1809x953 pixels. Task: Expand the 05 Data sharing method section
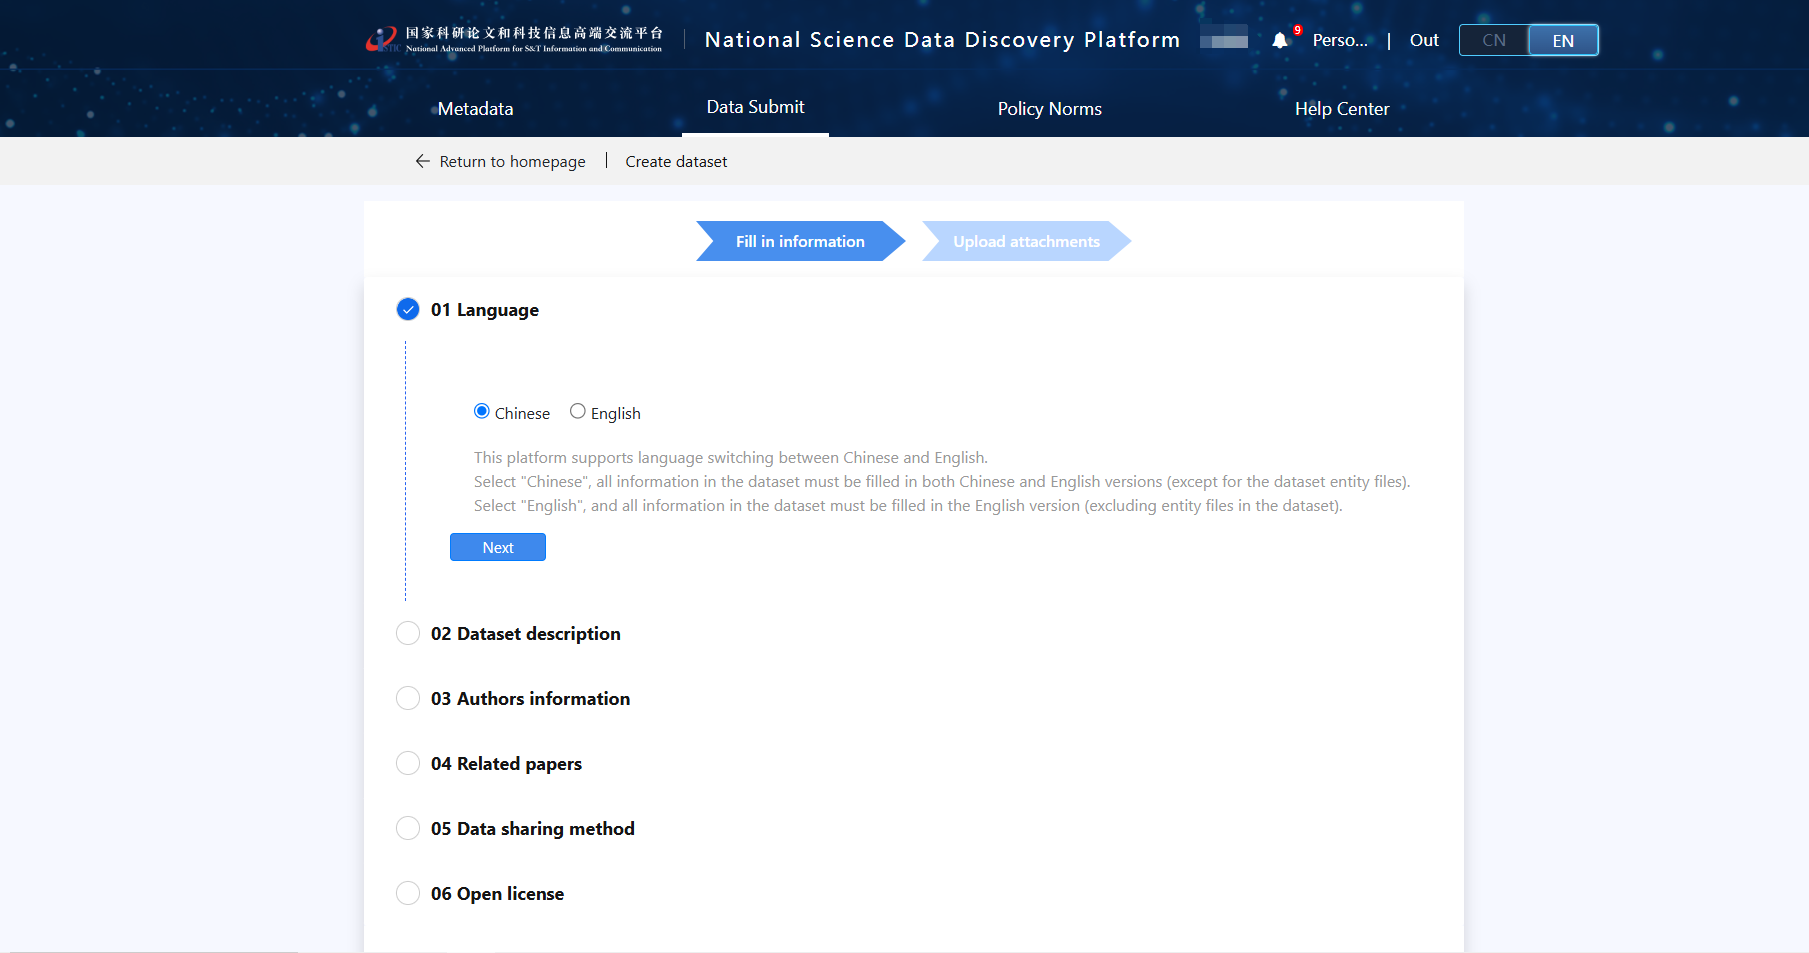(532, 828)
